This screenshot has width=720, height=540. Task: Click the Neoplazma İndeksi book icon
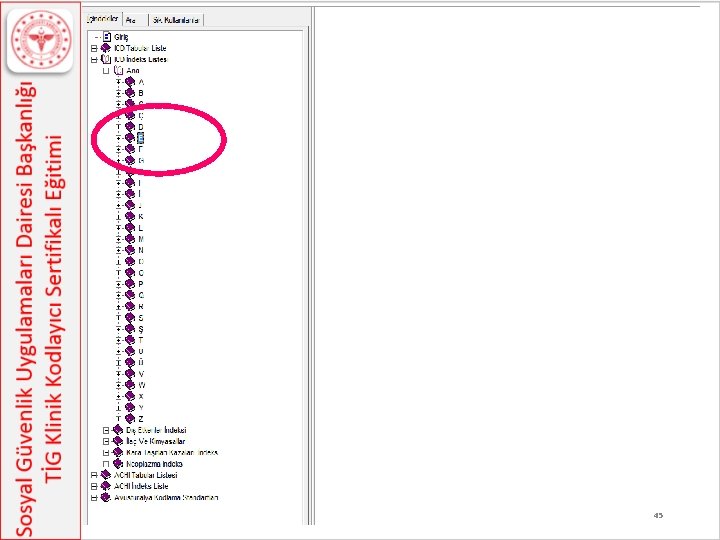[x=118, y=464]
